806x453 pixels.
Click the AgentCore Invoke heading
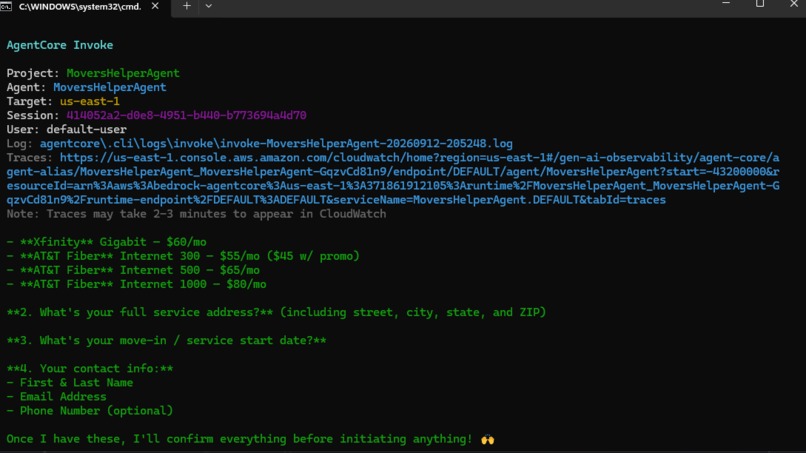point(60,45)
